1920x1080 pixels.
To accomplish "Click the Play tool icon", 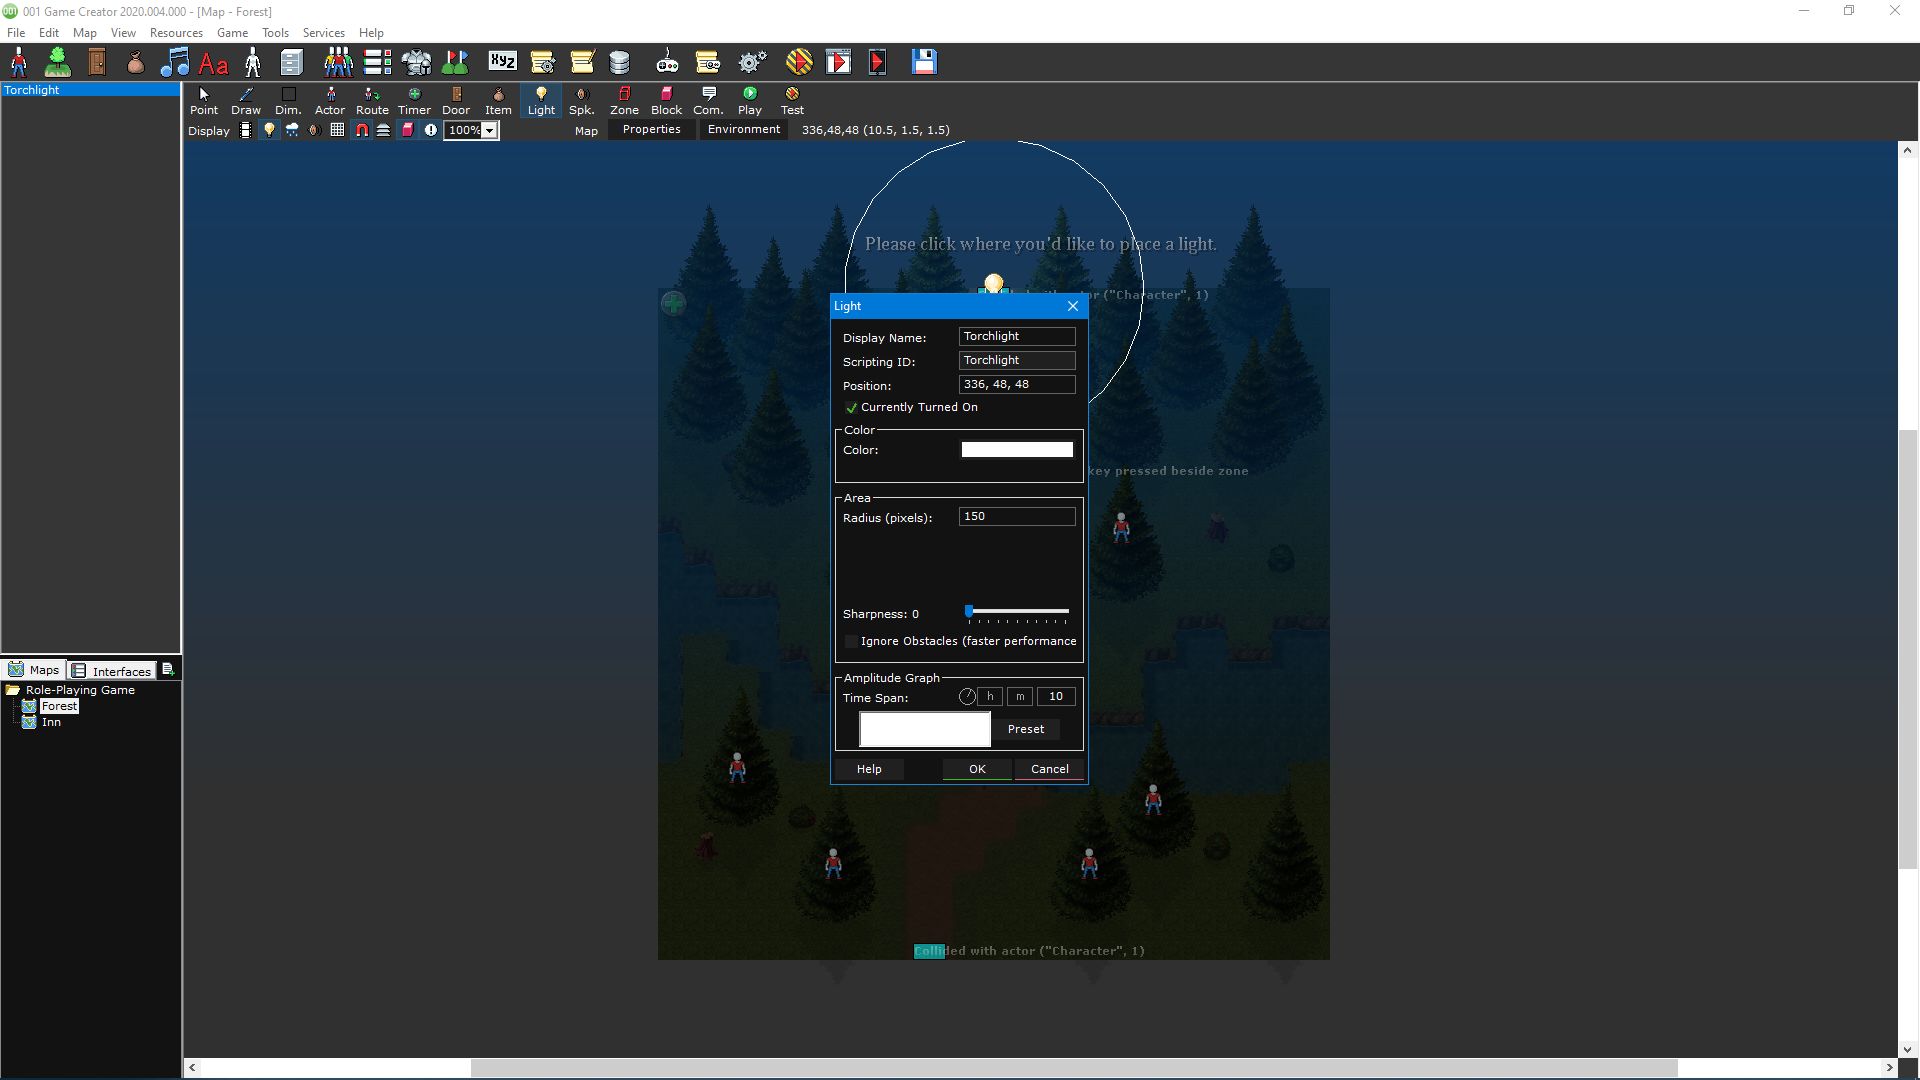I will 750,101.
